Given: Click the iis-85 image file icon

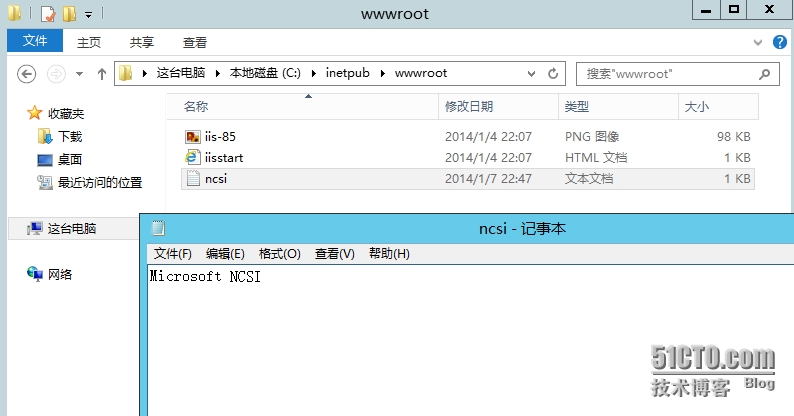Looking at the screenshot, I should point(192,137).
